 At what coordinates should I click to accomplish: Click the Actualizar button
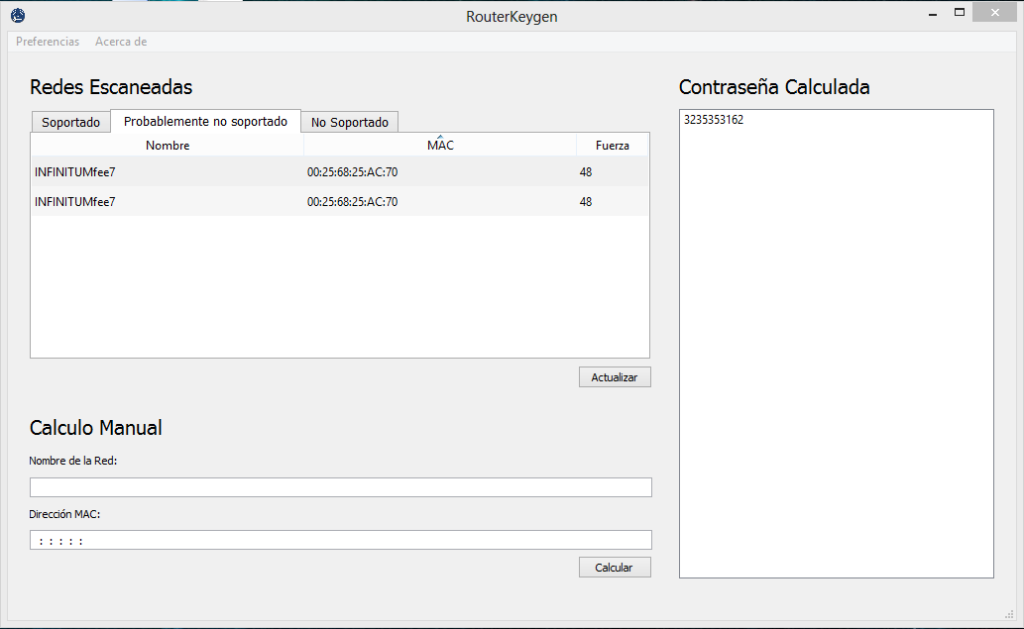point(615,377)
